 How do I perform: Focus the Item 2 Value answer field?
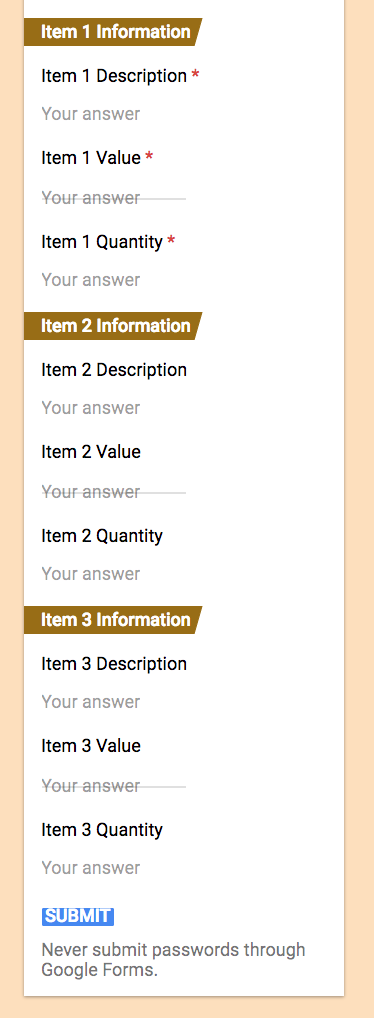click(x=114, y=491)
